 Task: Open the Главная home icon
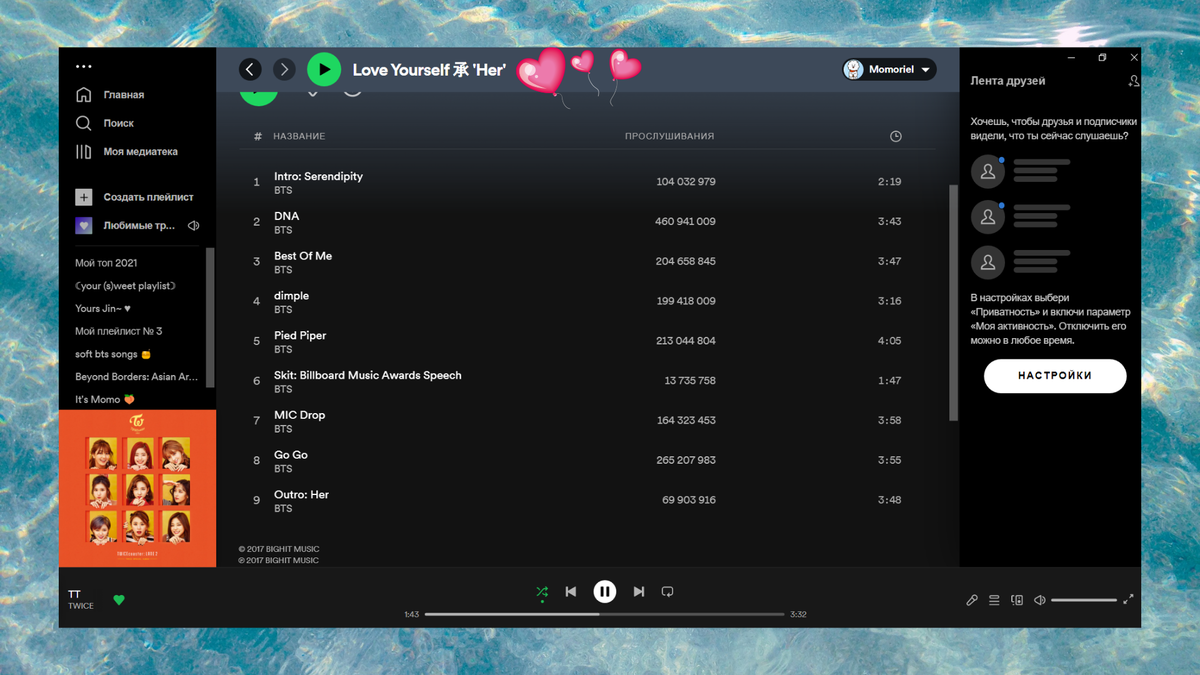click(85, 94)
